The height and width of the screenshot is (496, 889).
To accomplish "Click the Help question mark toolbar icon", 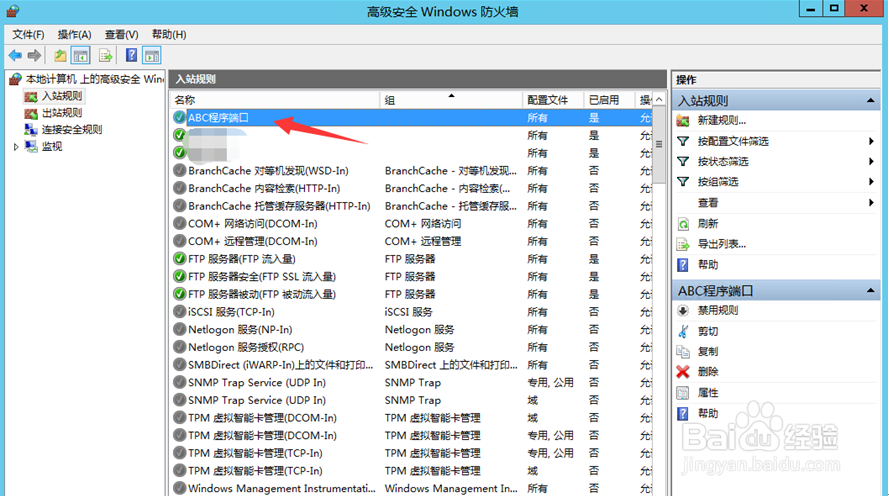I will 132,56.
